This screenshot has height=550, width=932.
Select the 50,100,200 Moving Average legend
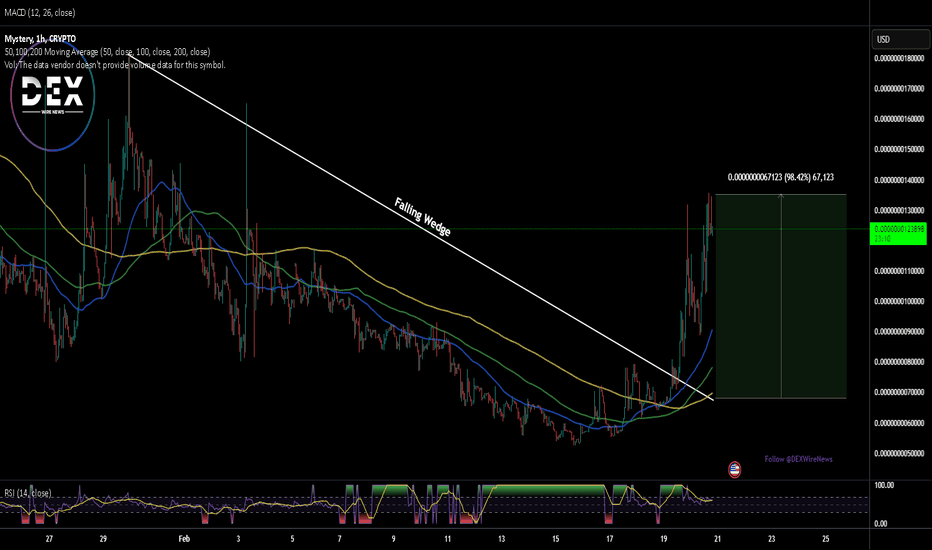coord(107,52)
